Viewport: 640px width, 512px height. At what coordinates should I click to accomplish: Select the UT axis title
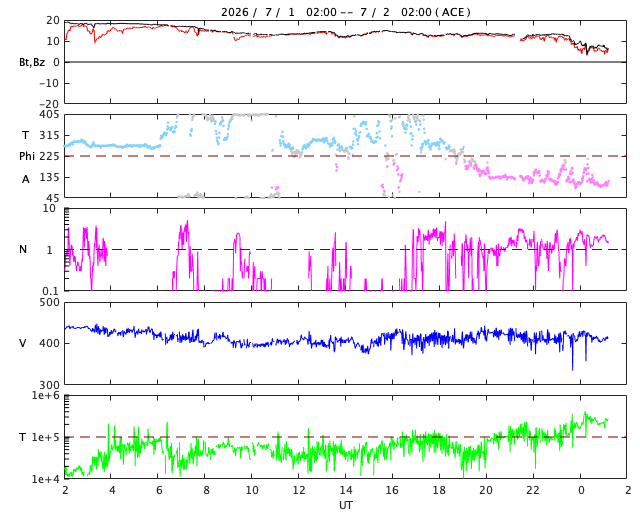coord(346,505)
